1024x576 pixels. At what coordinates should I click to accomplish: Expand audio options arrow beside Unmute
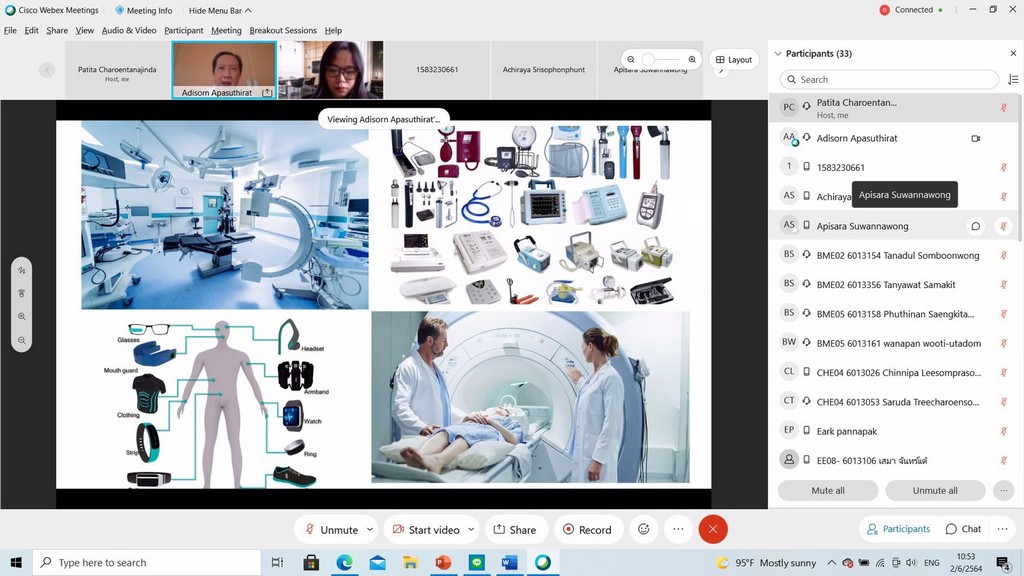tap(370, 529)
